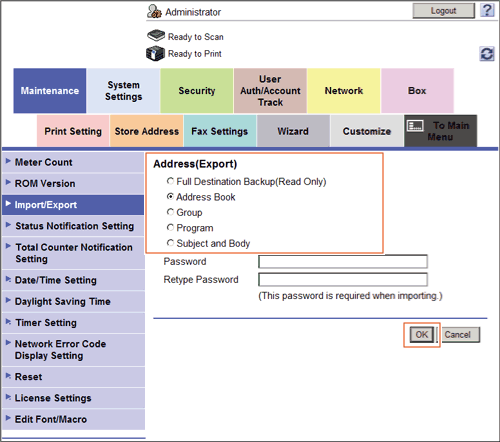
Task: Expand arrow beside Timer Setting
Action: click(x=8, y=321)
